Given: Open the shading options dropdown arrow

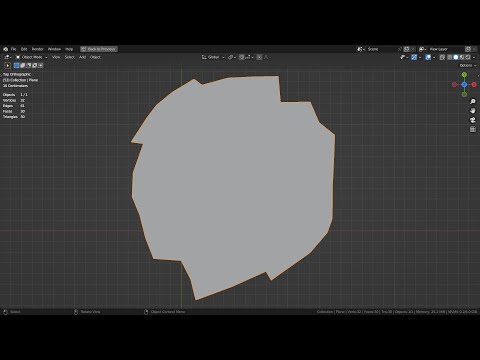Looking at the screenshot, I should click(x=474, y=57).
